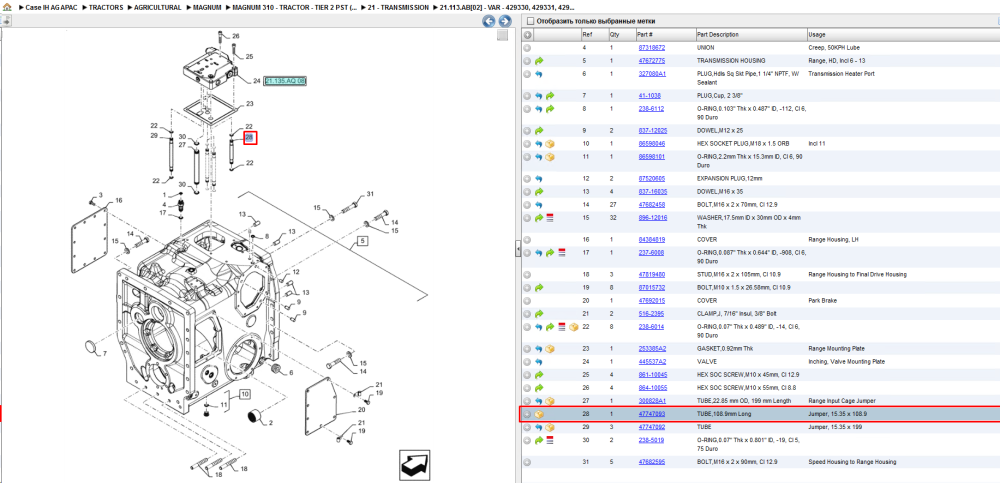The image size is (1000, 483).
Task: Click blue arrow for ref 24 valve
Action: [x=538, y=362]
